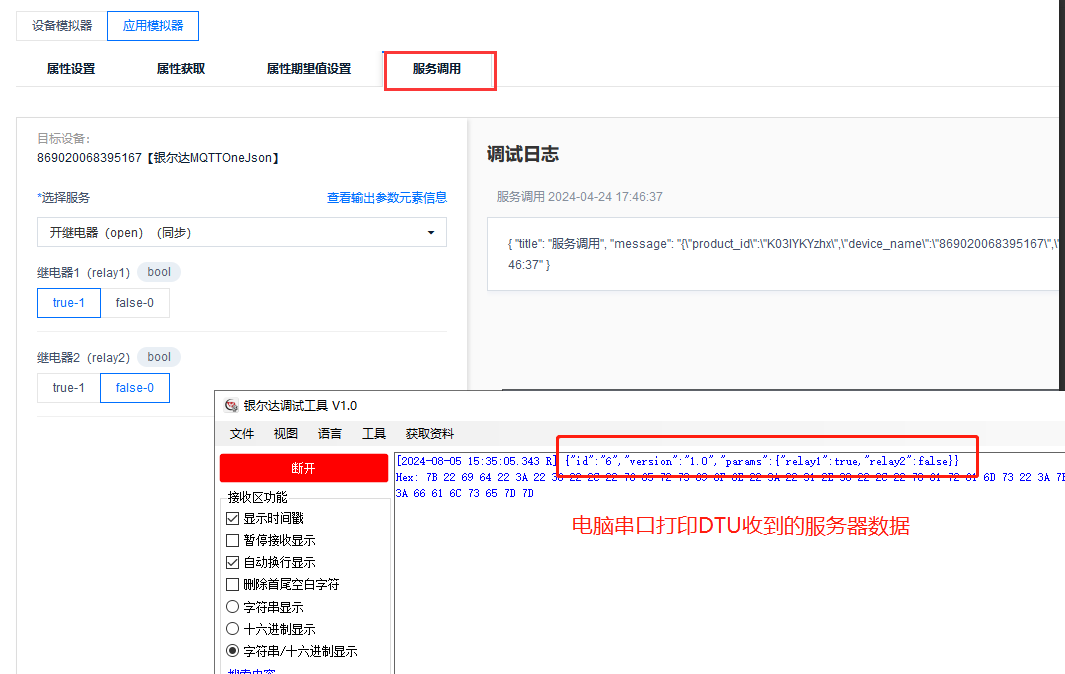Switch to the 设备模拟器 tab
The height and width of the screenshot is (674, 1065).
tap(62, 26)
